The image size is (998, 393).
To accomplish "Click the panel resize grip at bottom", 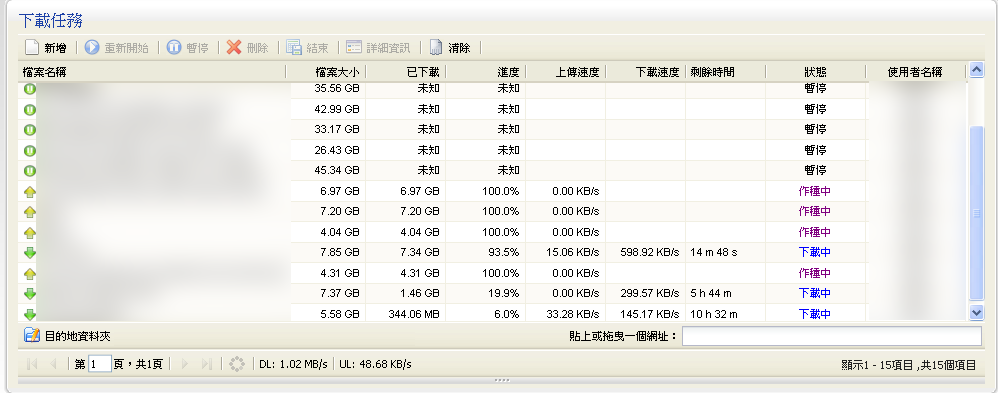I will pos(502,380).
